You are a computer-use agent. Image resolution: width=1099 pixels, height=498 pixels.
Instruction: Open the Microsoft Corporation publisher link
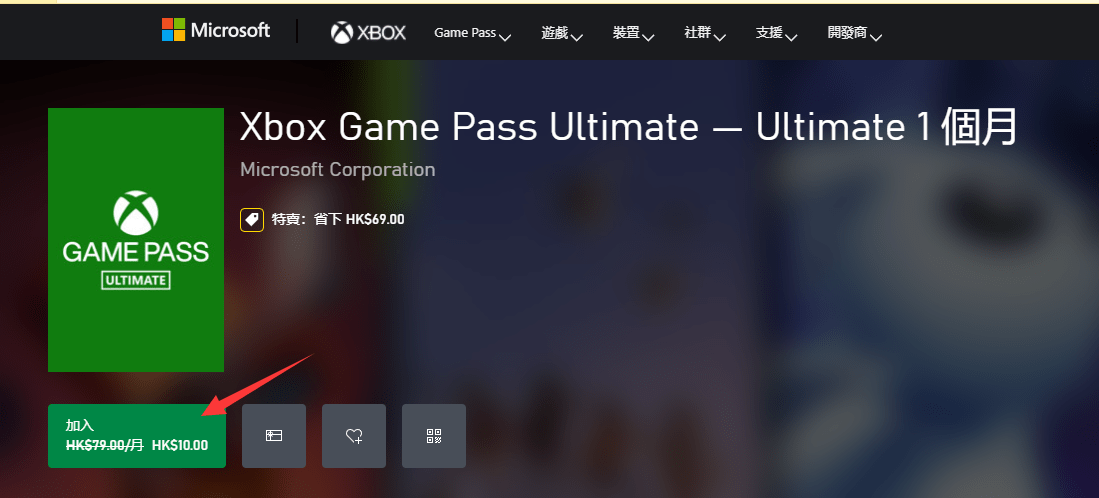[x=337, y=170]
